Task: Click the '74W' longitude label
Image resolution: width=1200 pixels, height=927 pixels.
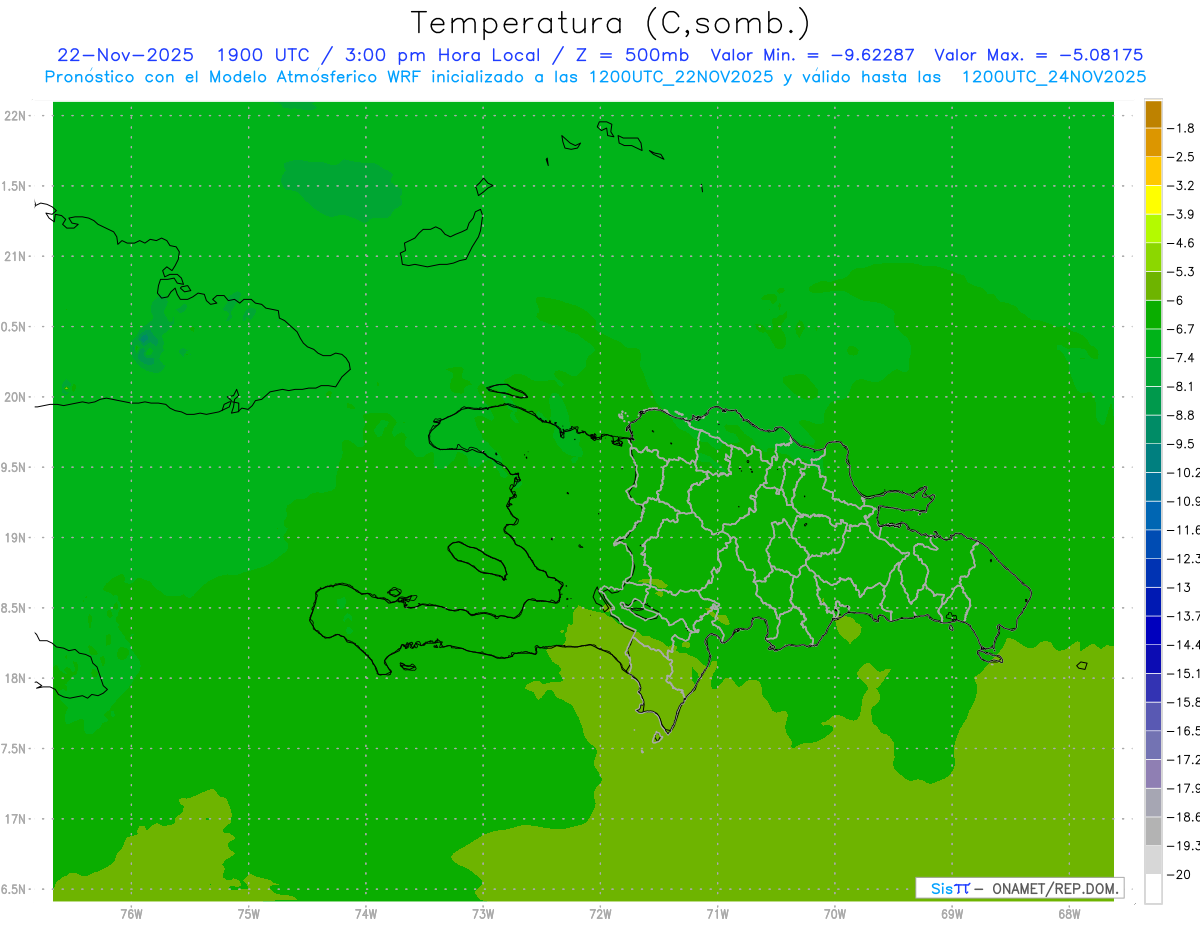Action: [366, 913]
